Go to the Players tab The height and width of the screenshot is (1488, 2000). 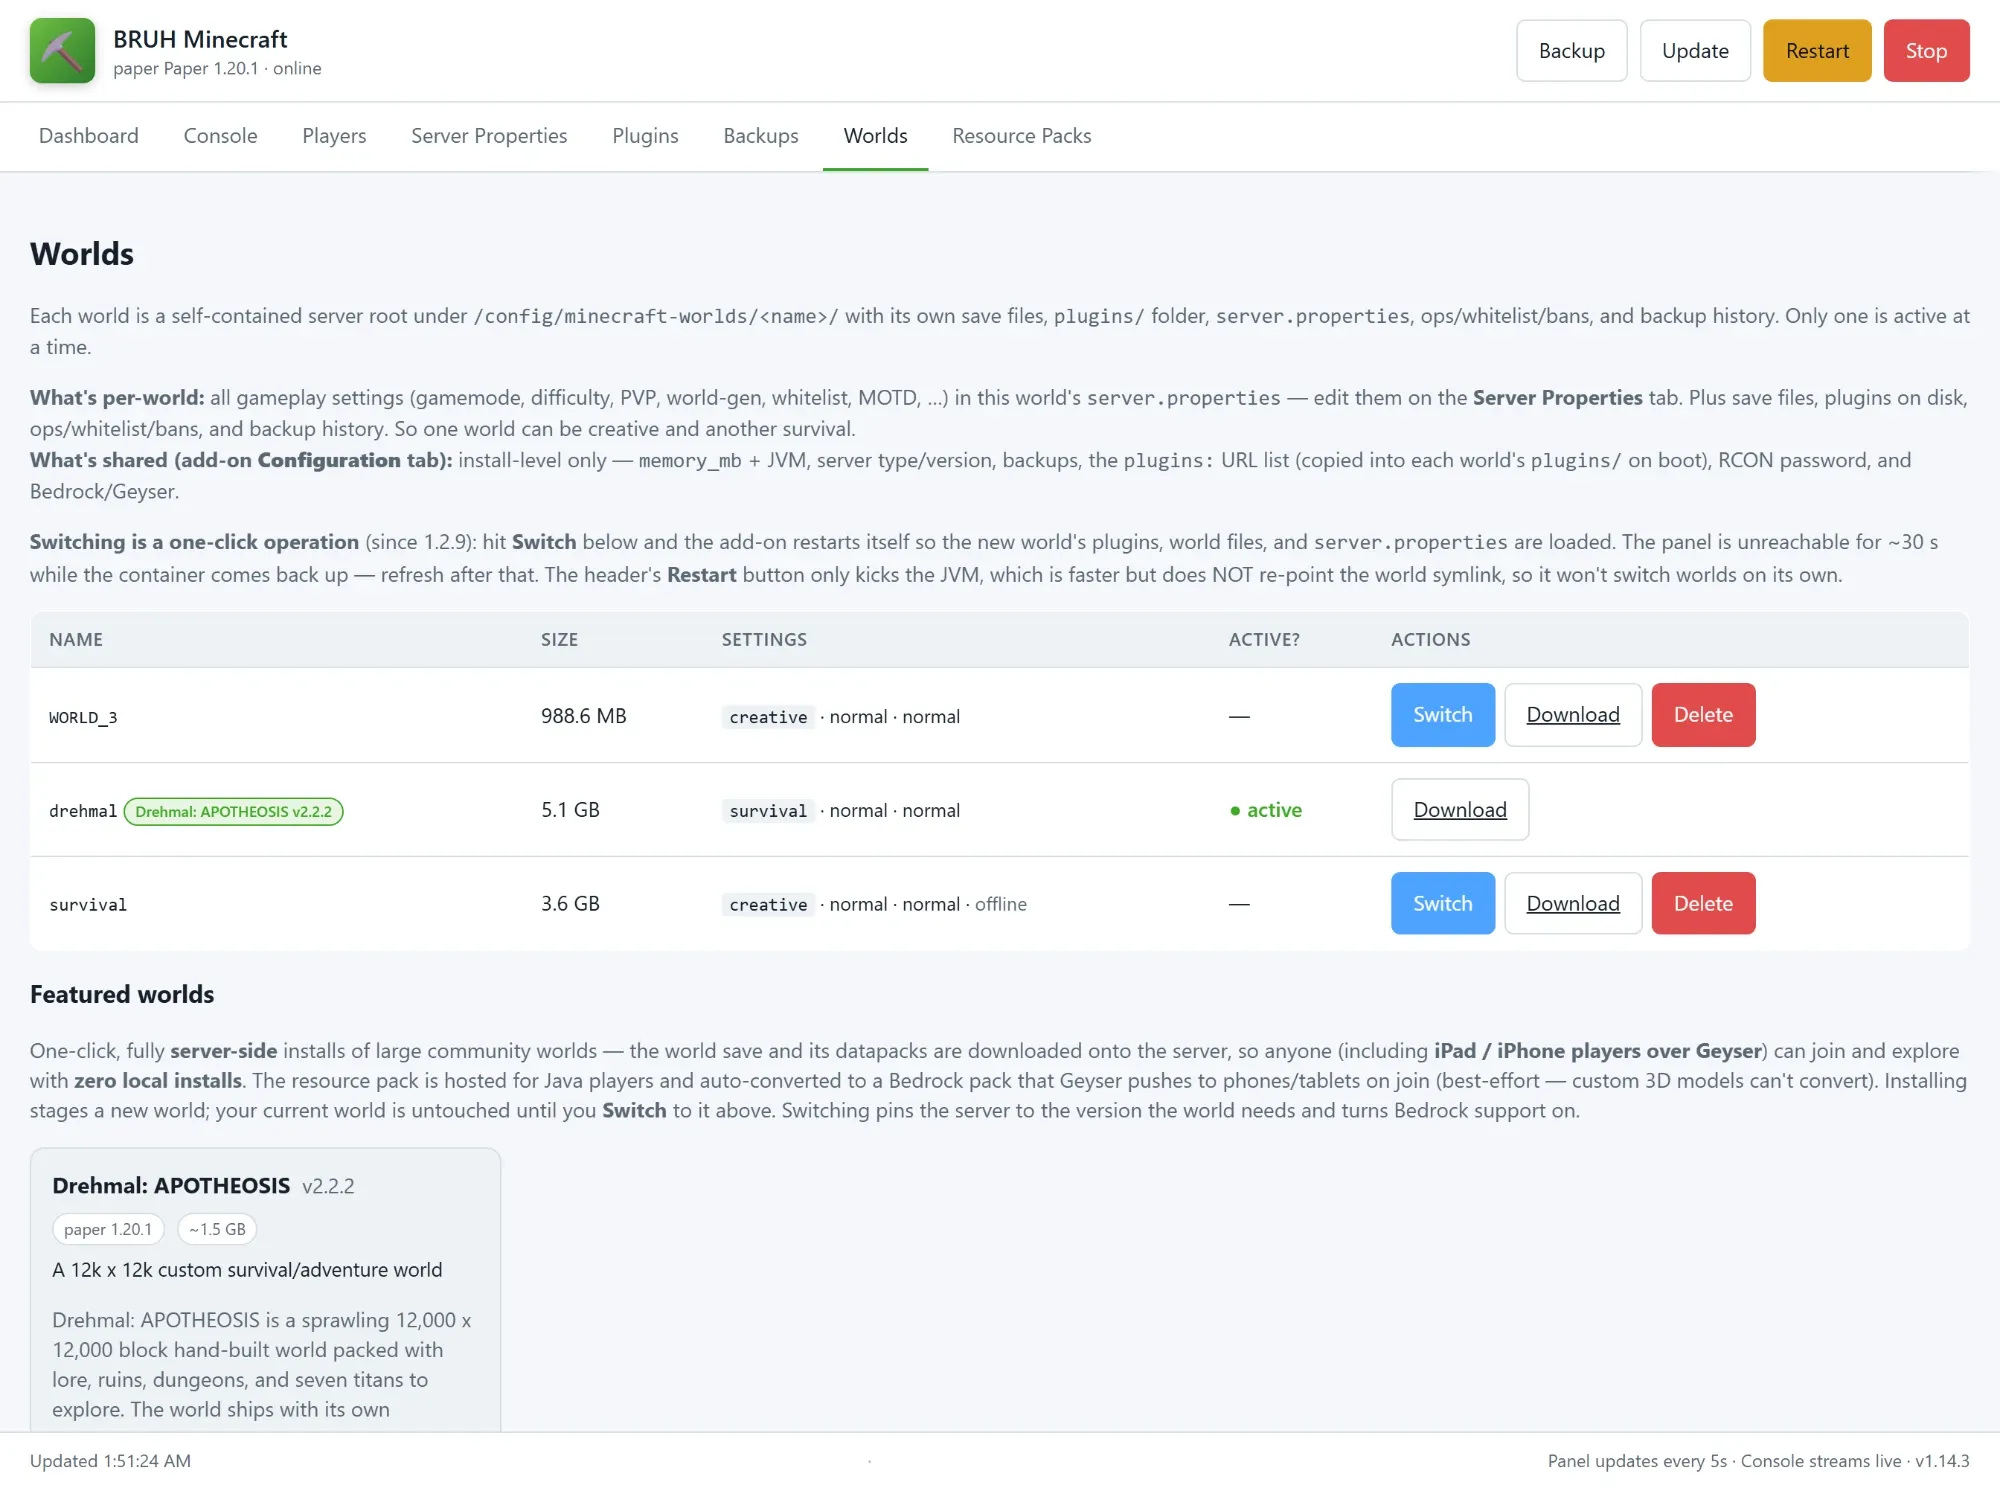point(334,136)
